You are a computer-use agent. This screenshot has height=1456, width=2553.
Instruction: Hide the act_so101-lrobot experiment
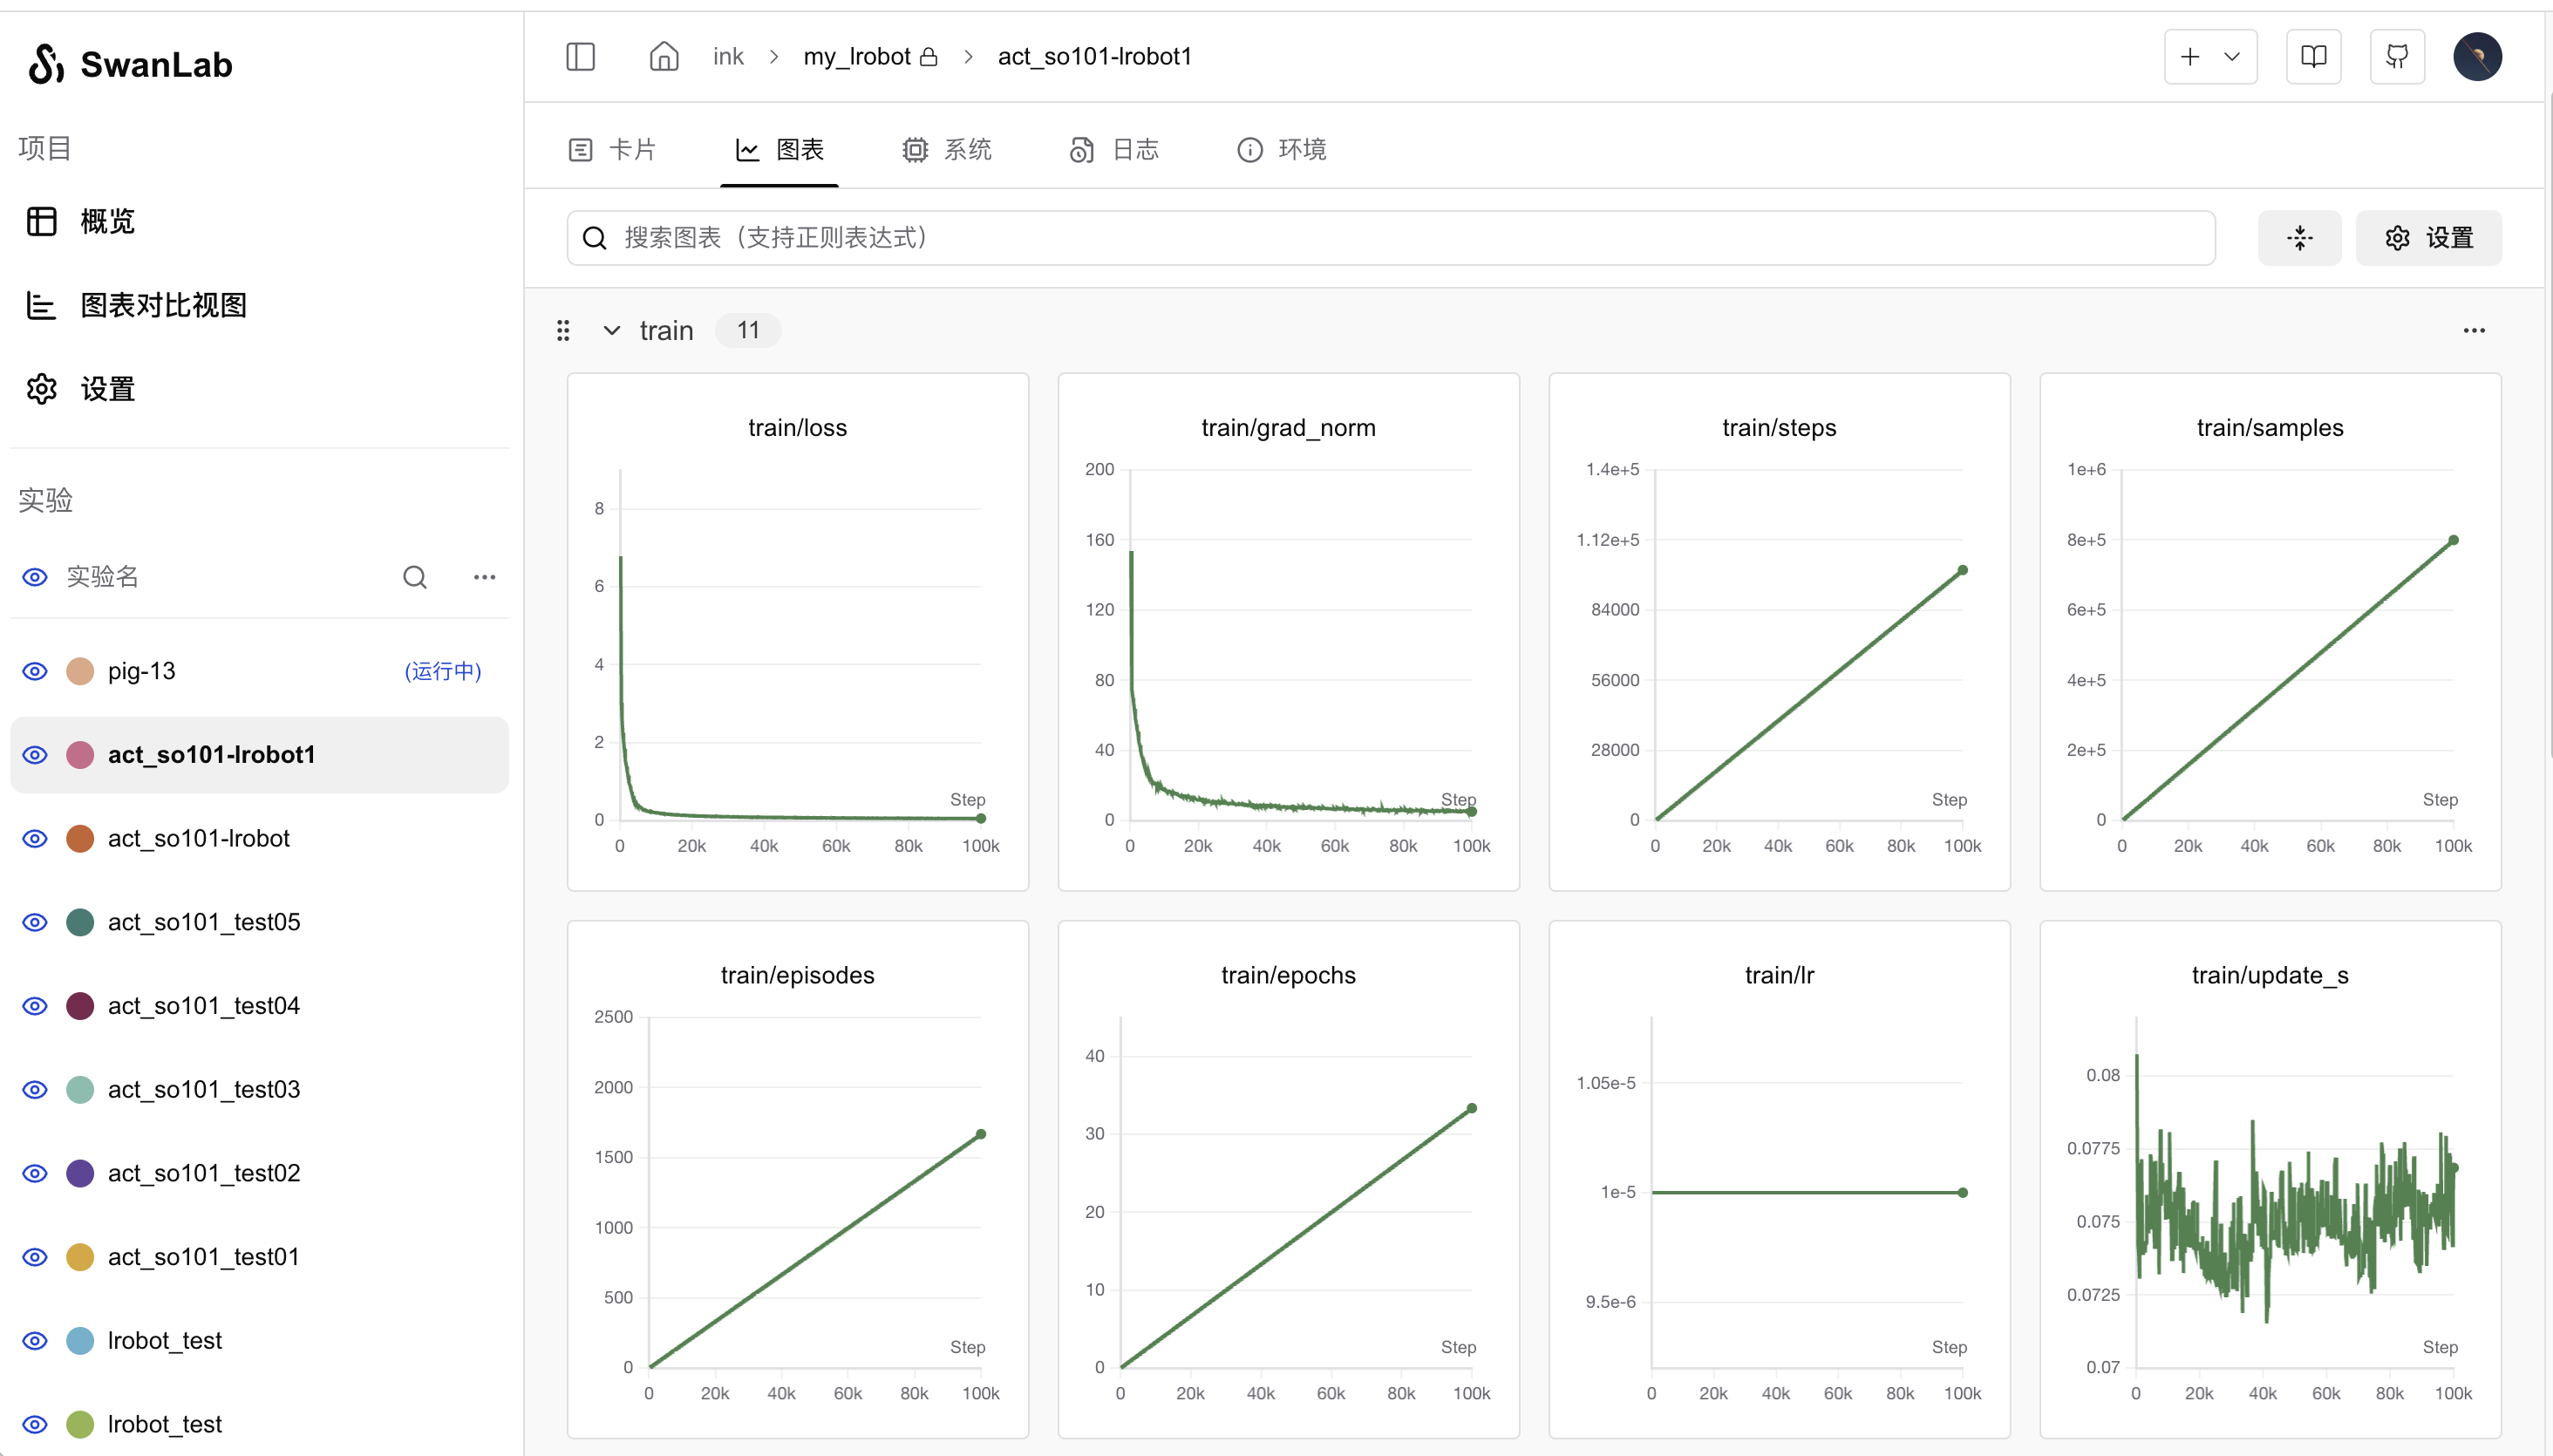(x=35, y=838)
